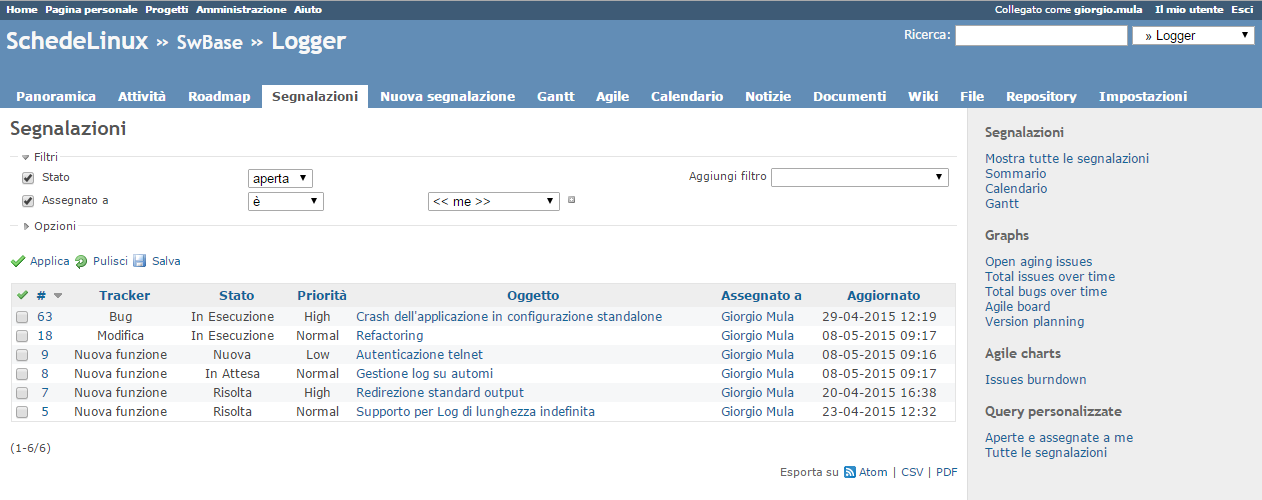Open the 'Redirezione standard output' issue
The image size is (1262, 500).
pos(440,393)
